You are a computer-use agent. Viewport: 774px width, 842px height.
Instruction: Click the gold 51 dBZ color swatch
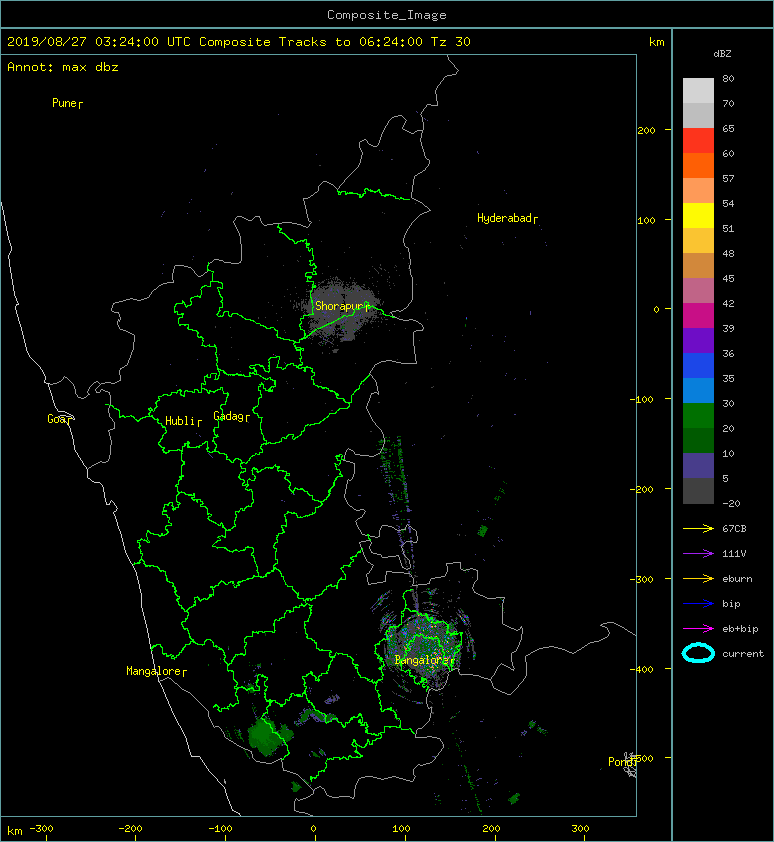coord(698,241)
